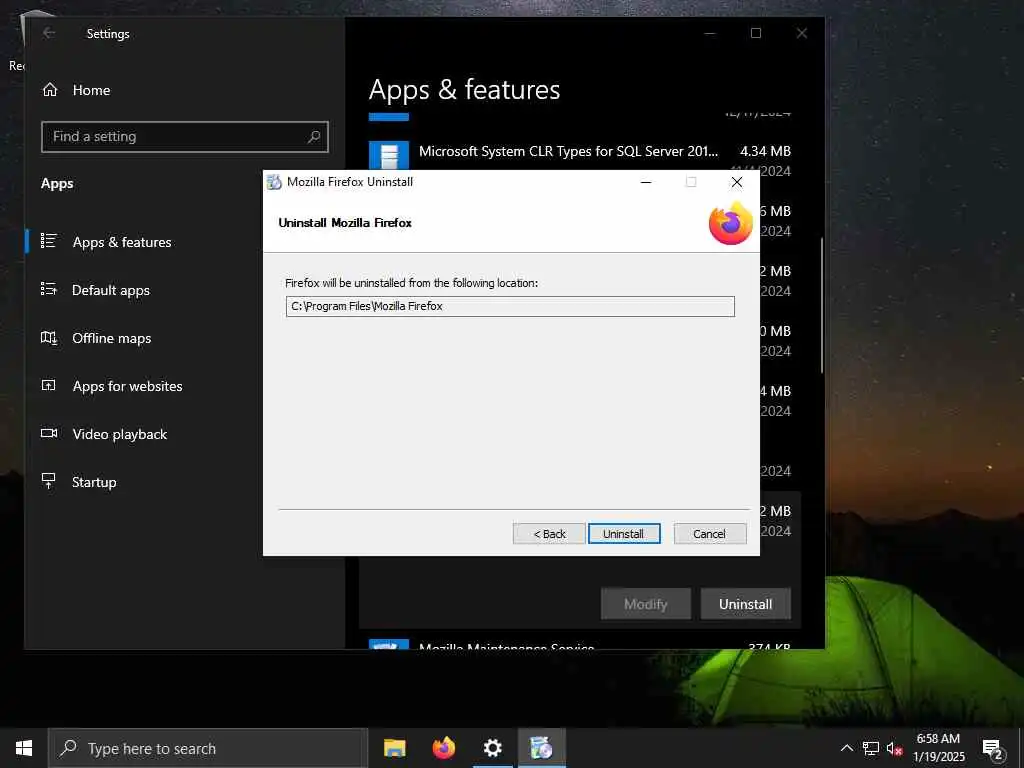Minimize the Settings window

711,33
